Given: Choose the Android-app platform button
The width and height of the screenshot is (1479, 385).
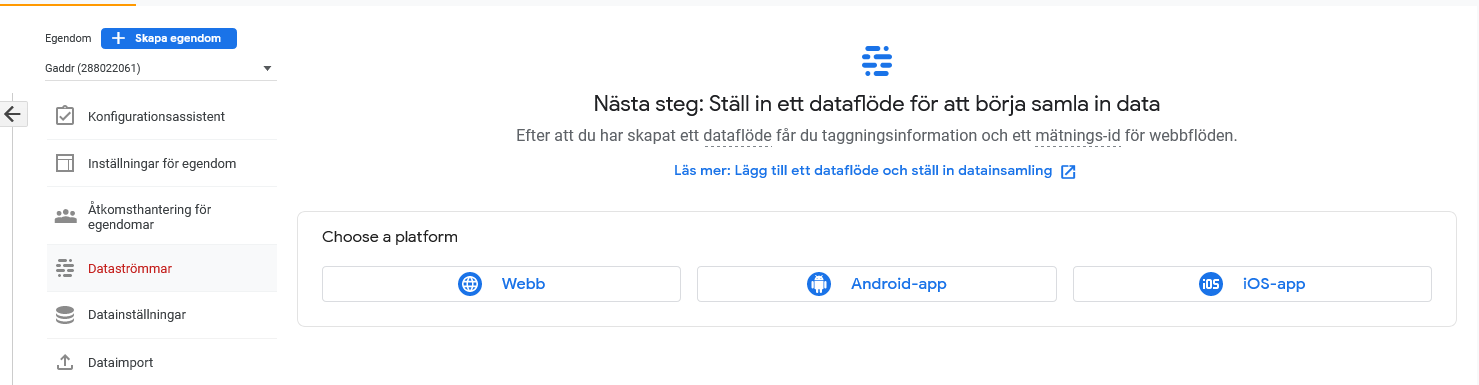Looking at the screenshot, I should click(x=877, y=284).
